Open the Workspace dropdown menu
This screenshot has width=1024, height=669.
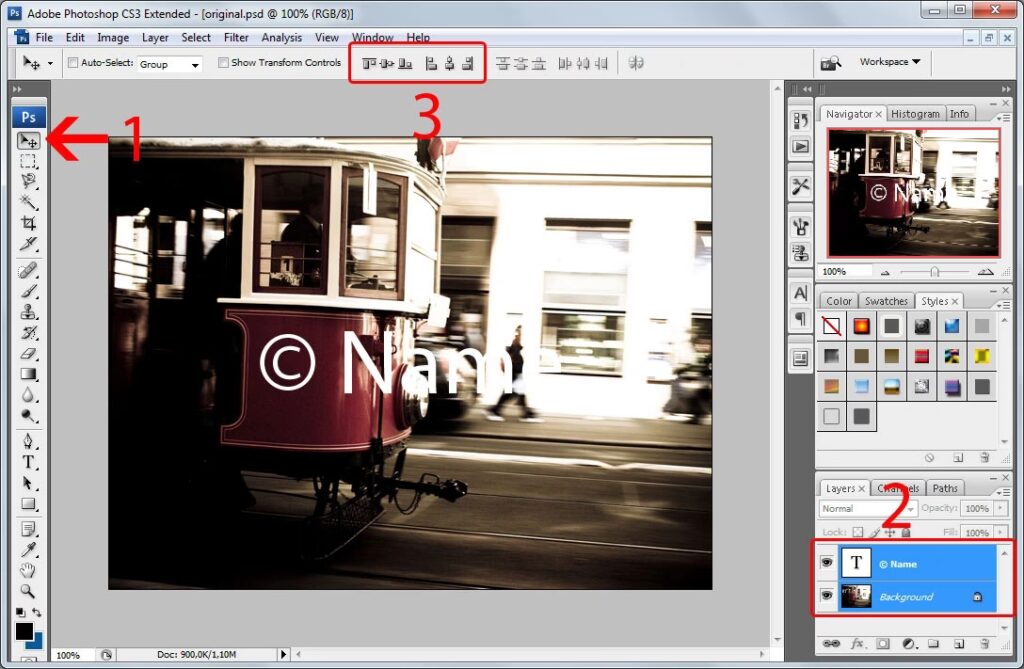click(889, 62)
